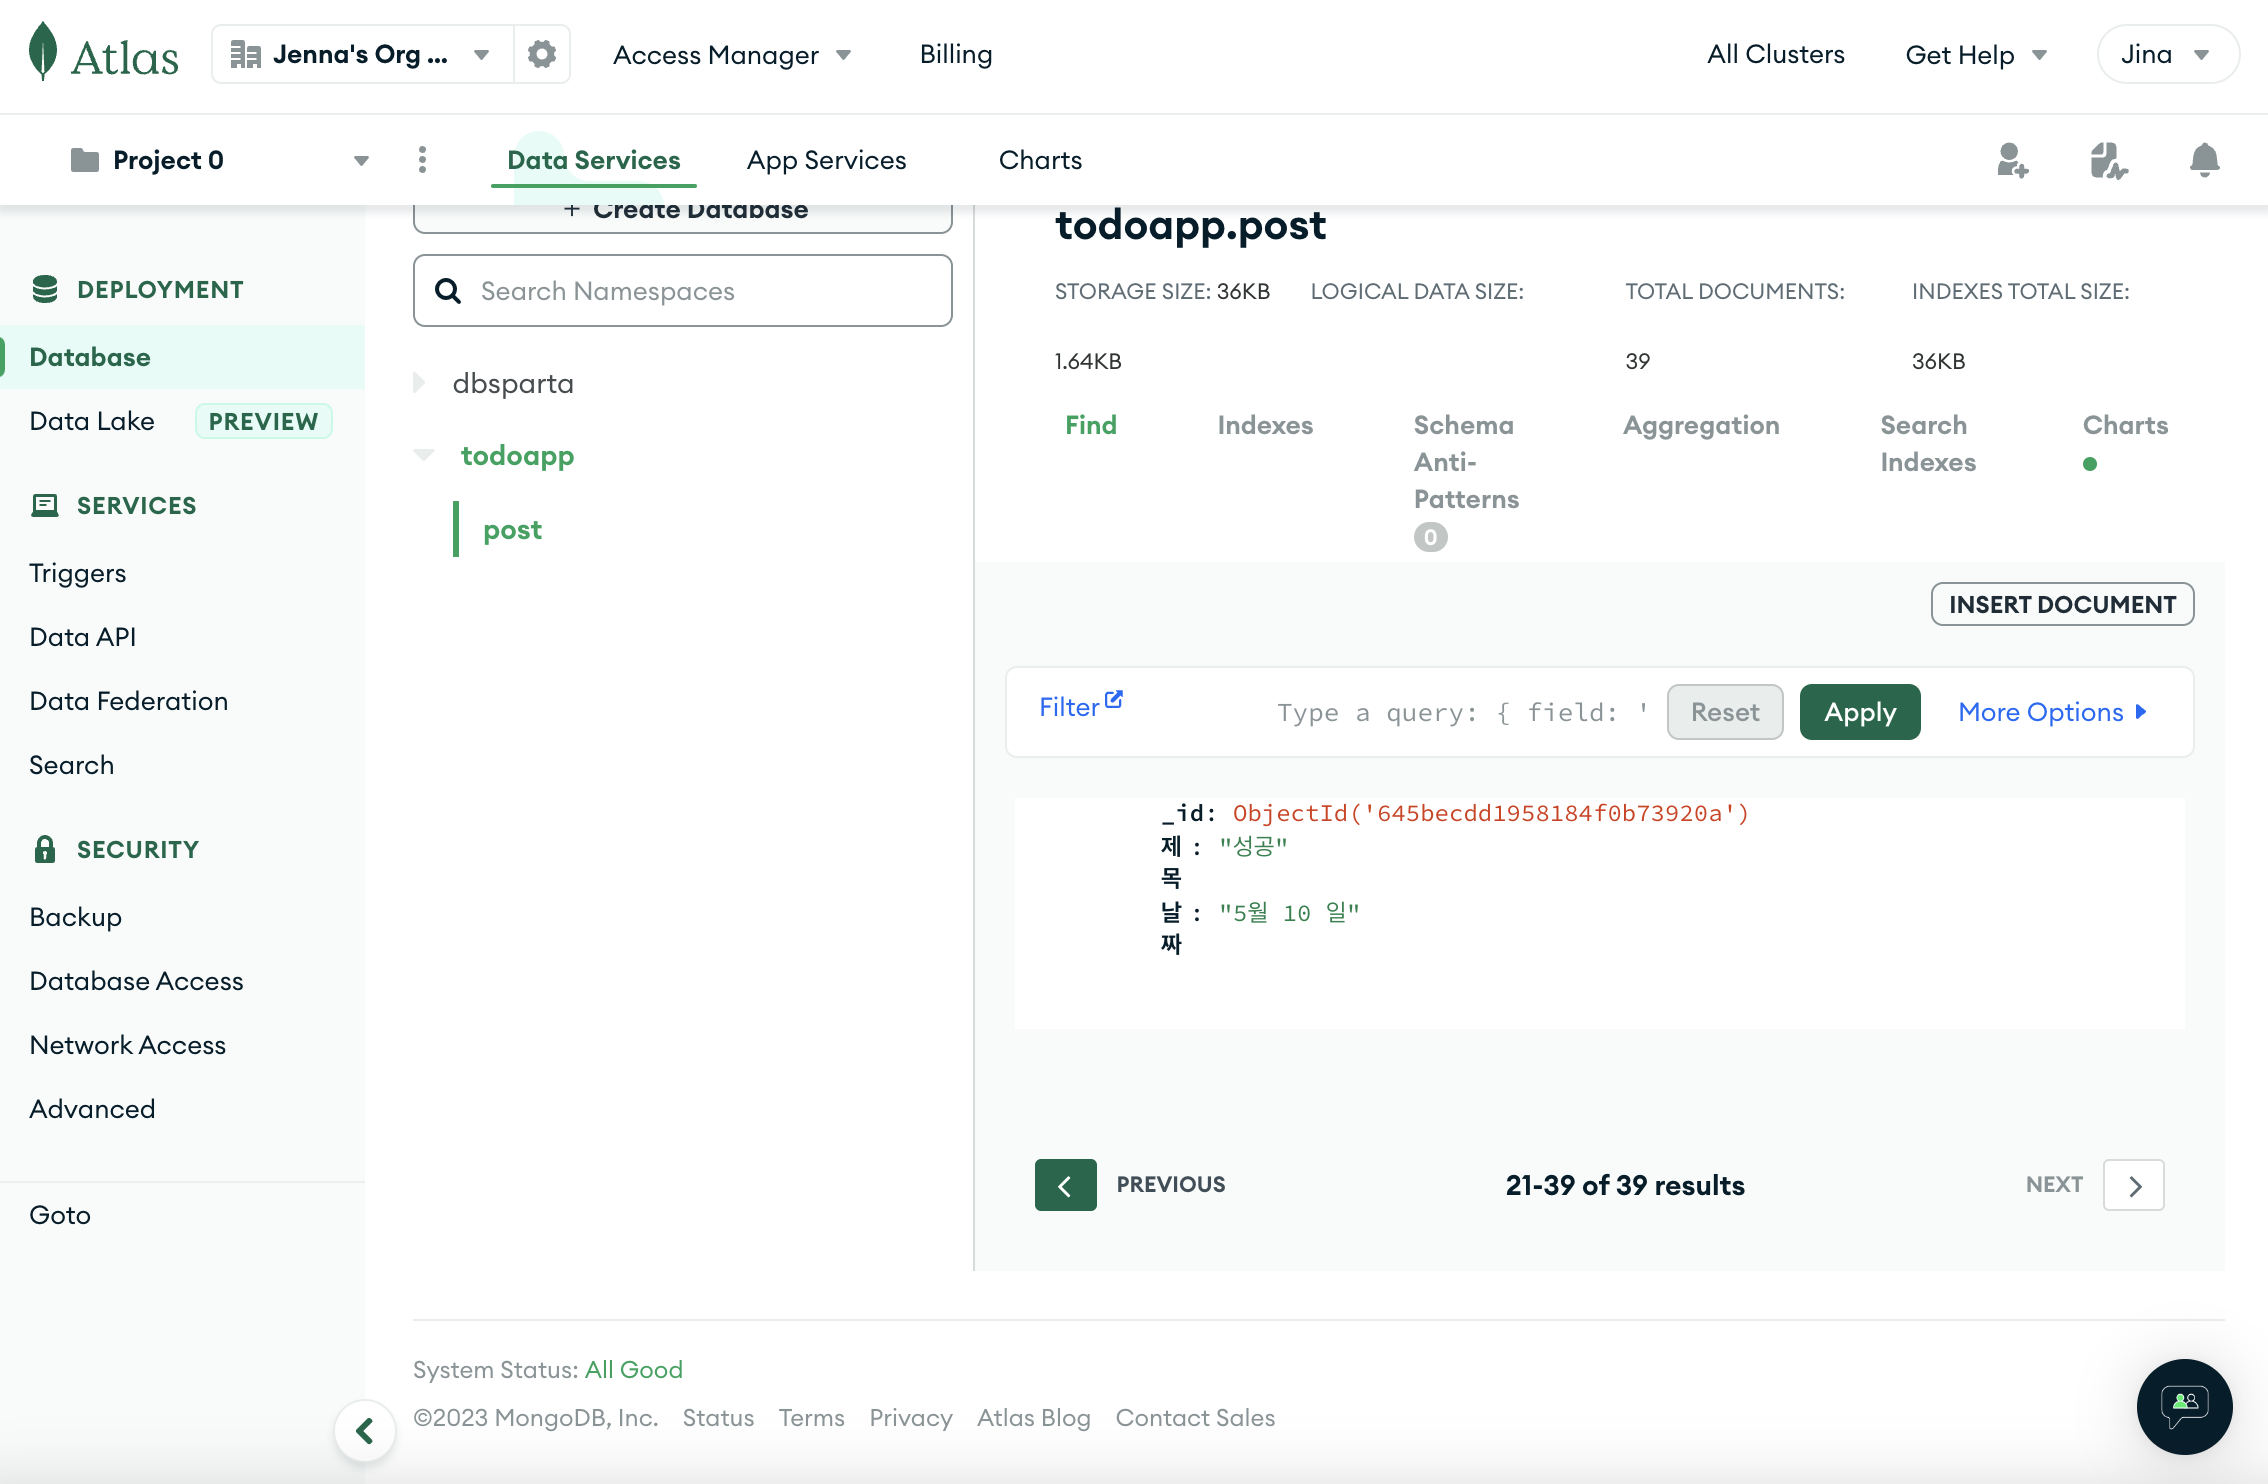Viewport: 2268px width, 1484px height.
Task: Open the collection Charts tab
Action: [x=2125, y=425]
